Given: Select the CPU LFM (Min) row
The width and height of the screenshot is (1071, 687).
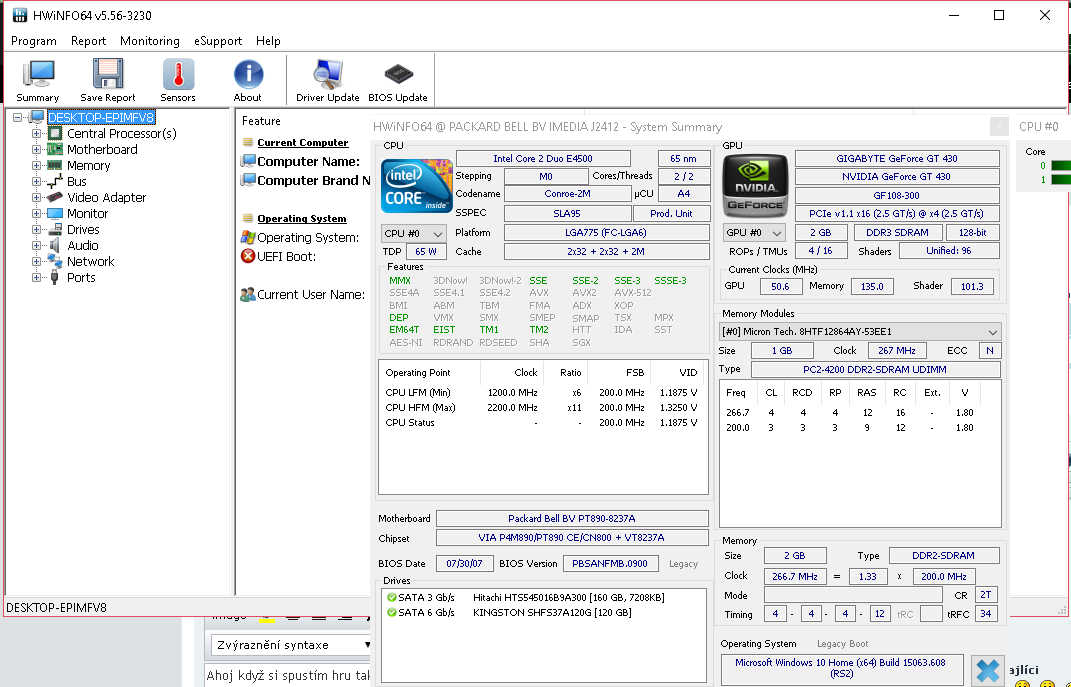Looking at the screenshot, I should [542, 393].
